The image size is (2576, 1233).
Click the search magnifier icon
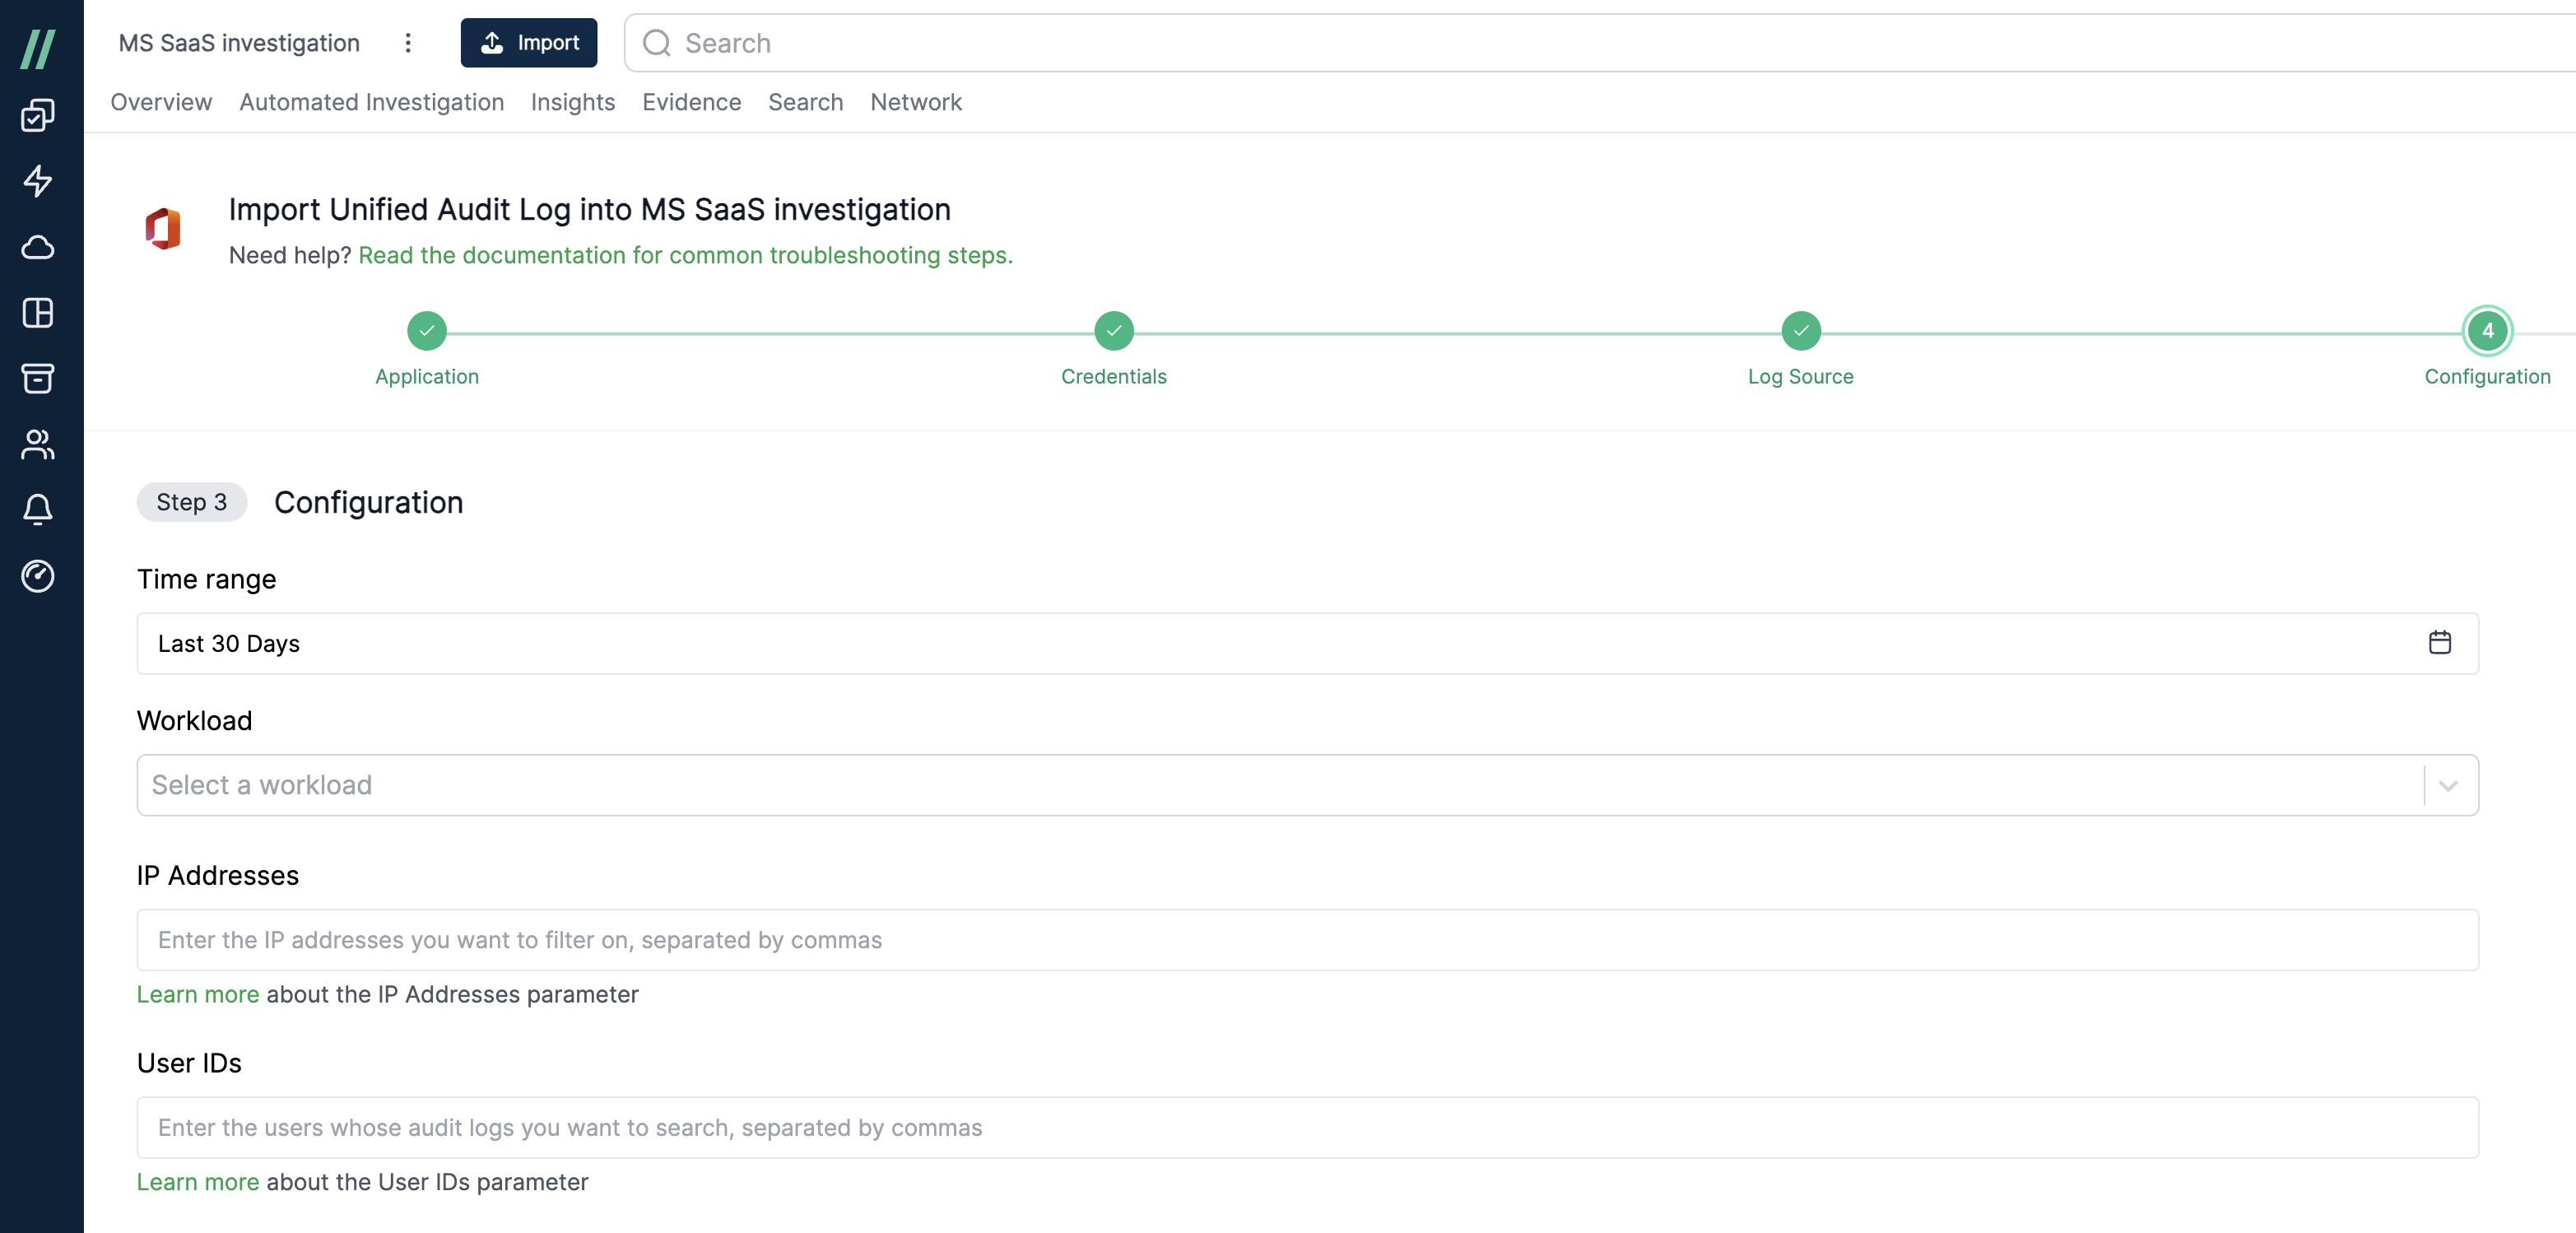point(656,43)
